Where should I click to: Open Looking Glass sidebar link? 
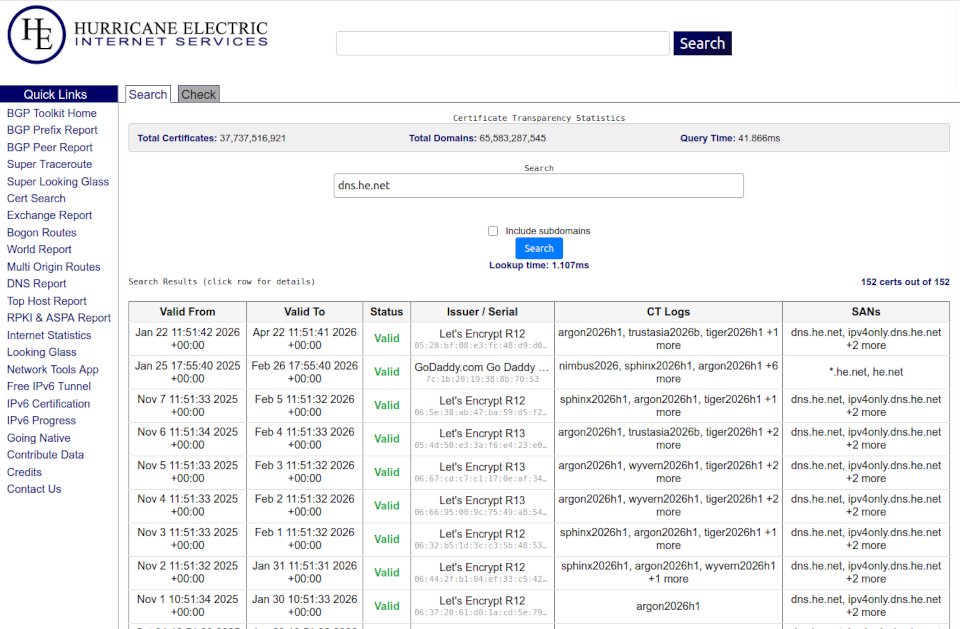[42, 352]
